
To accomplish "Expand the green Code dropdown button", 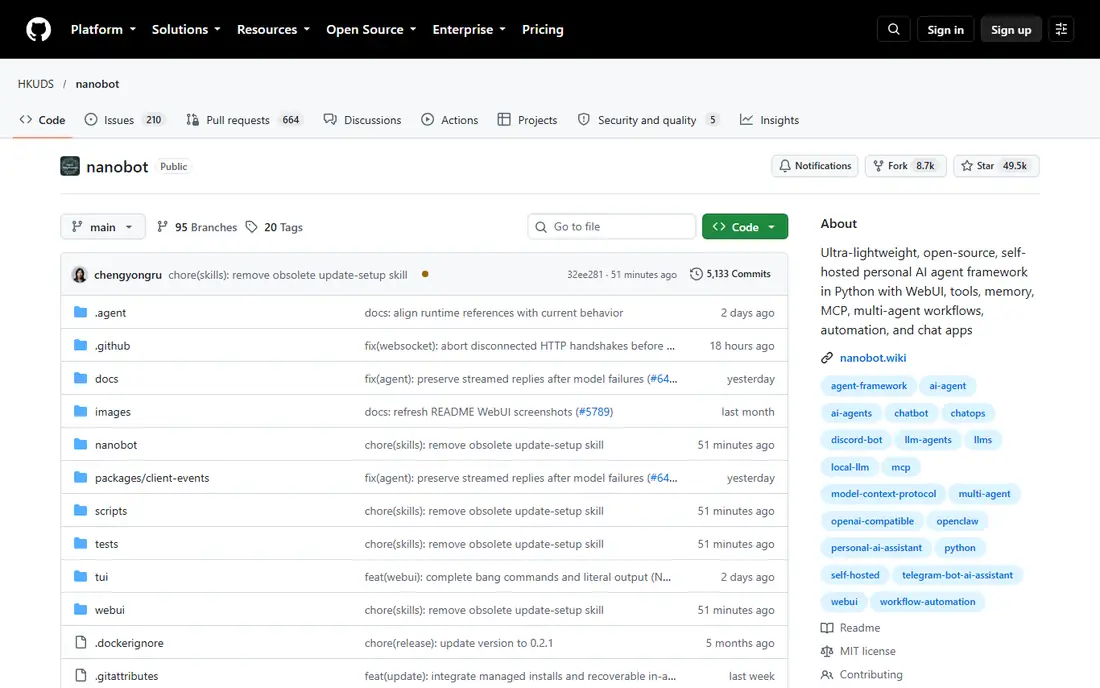I will (x=744, y=227).
